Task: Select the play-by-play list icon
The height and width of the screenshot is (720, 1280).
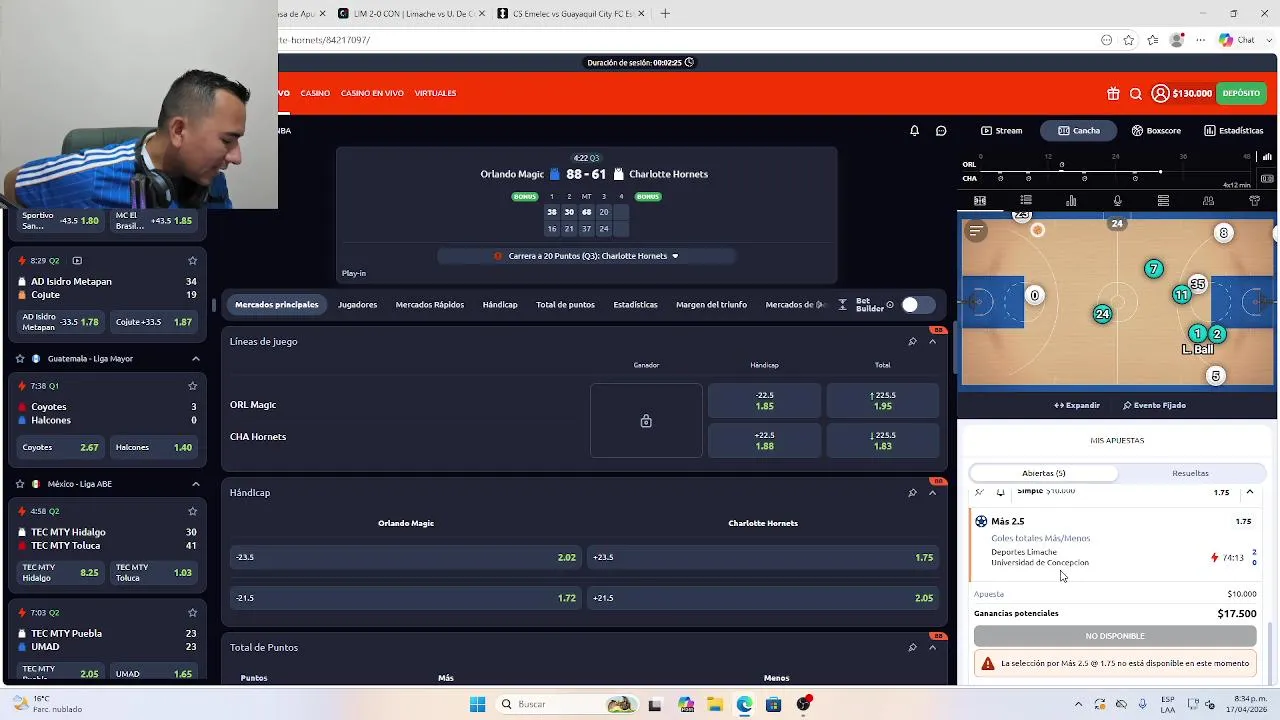Action: (x=1026, y=200)
